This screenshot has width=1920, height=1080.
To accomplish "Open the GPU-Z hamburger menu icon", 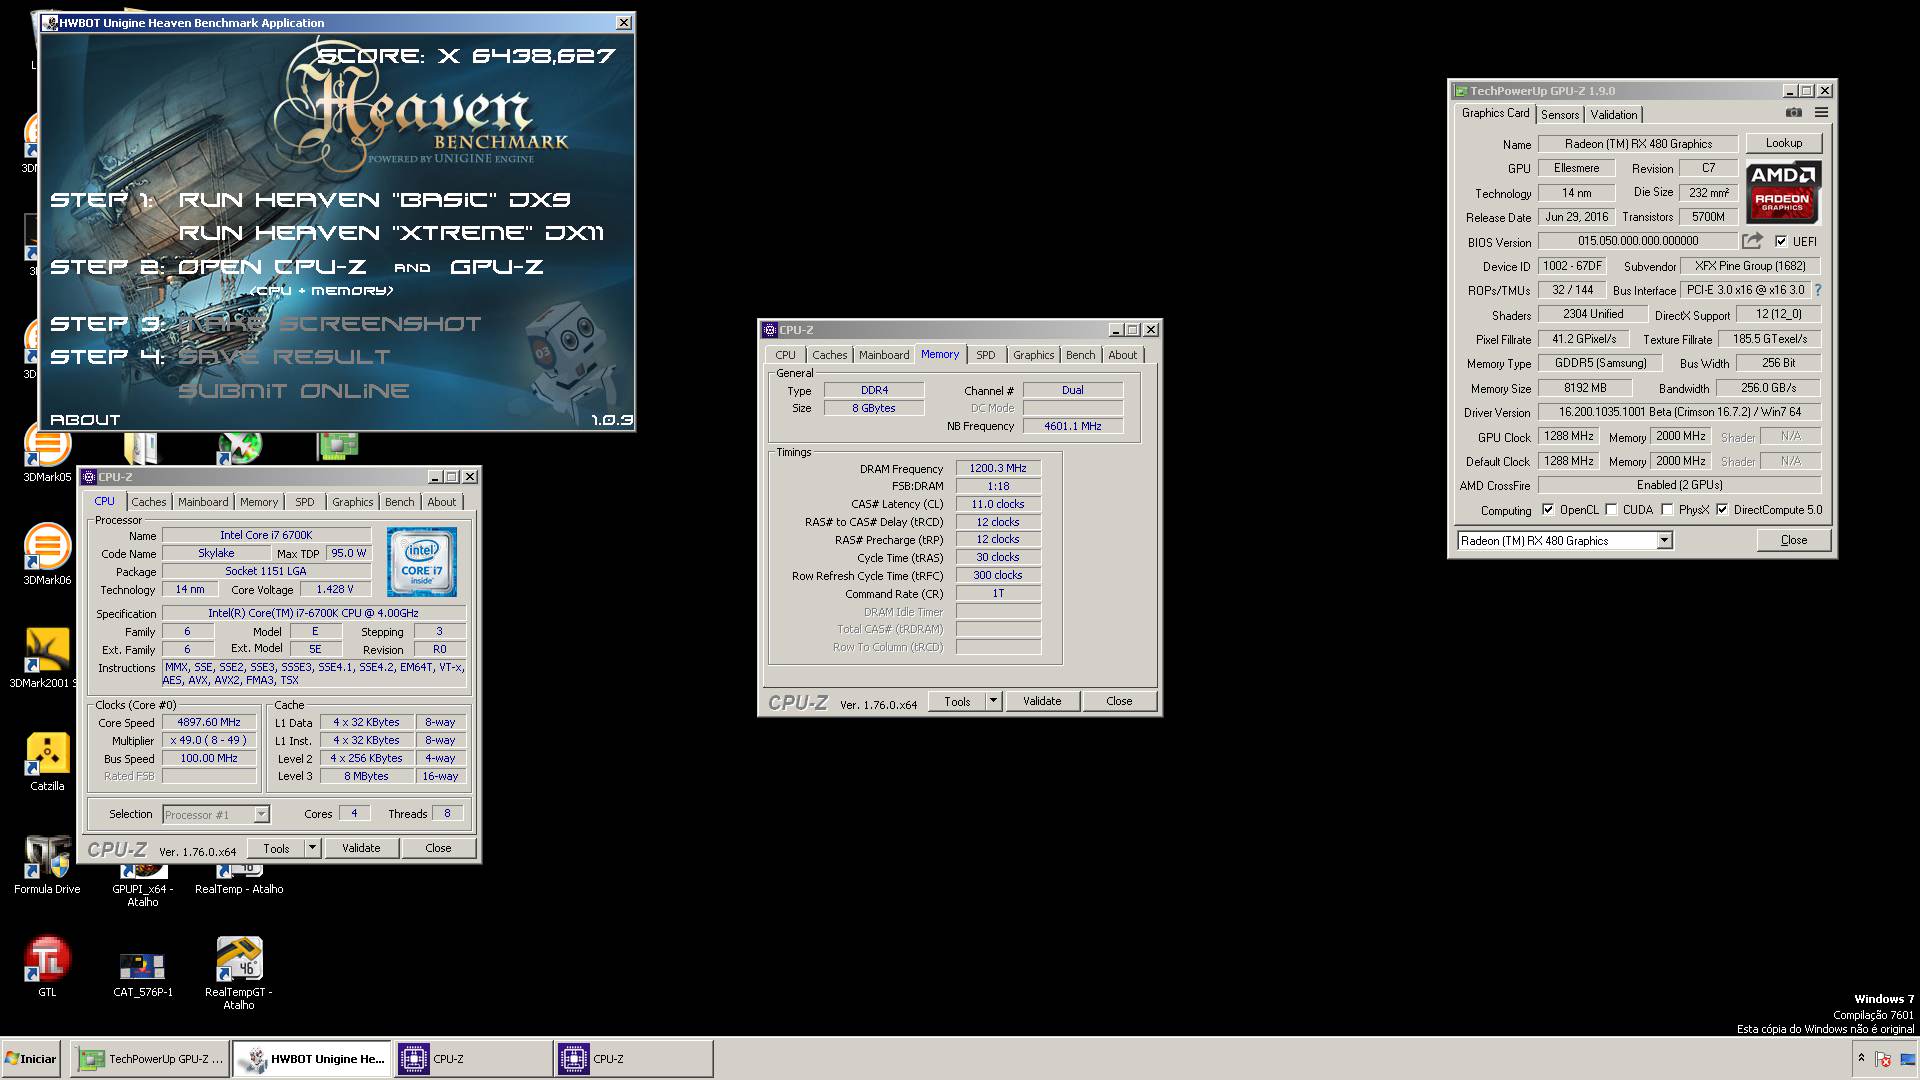I will [1821, 113].
